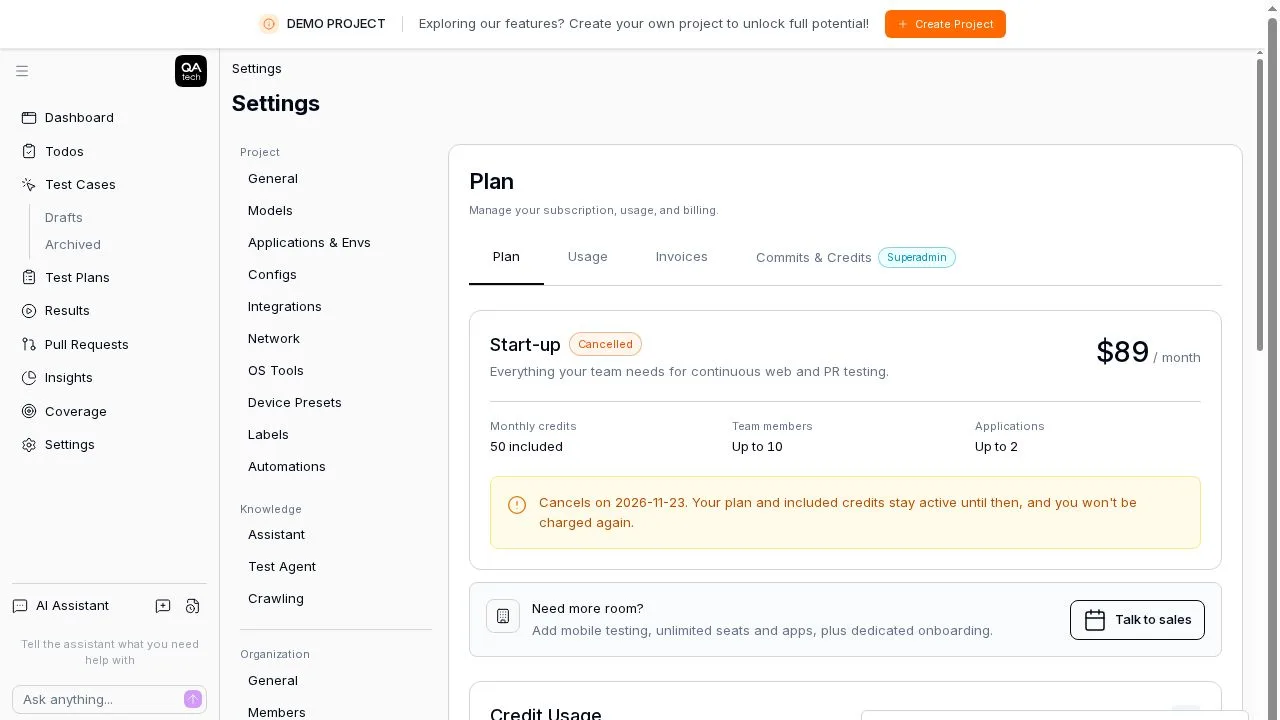Click the DEMO PROJECT label
Image resolution: width=1280 pixels, height=720 pixels.
(336, 24)
